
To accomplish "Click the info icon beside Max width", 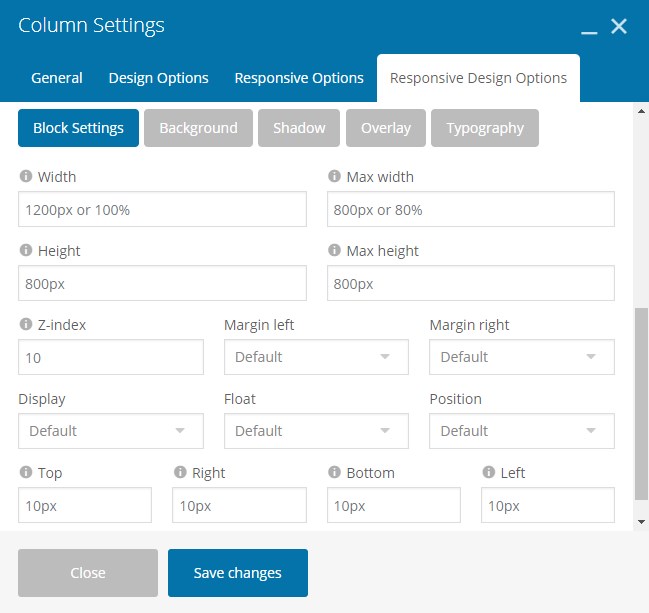I will [334, 177].
